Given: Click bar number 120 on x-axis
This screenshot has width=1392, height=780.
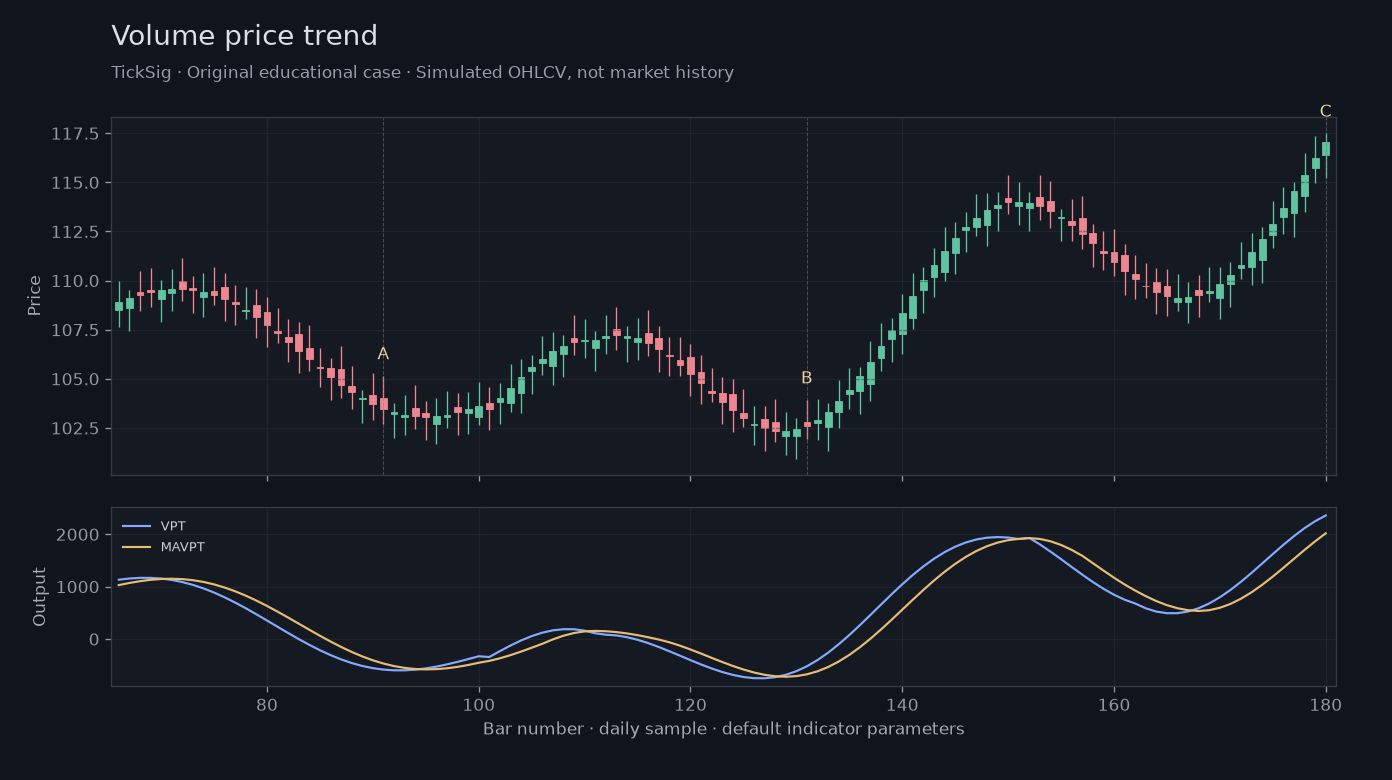Looking at the screenshot, I should point(690,703).
